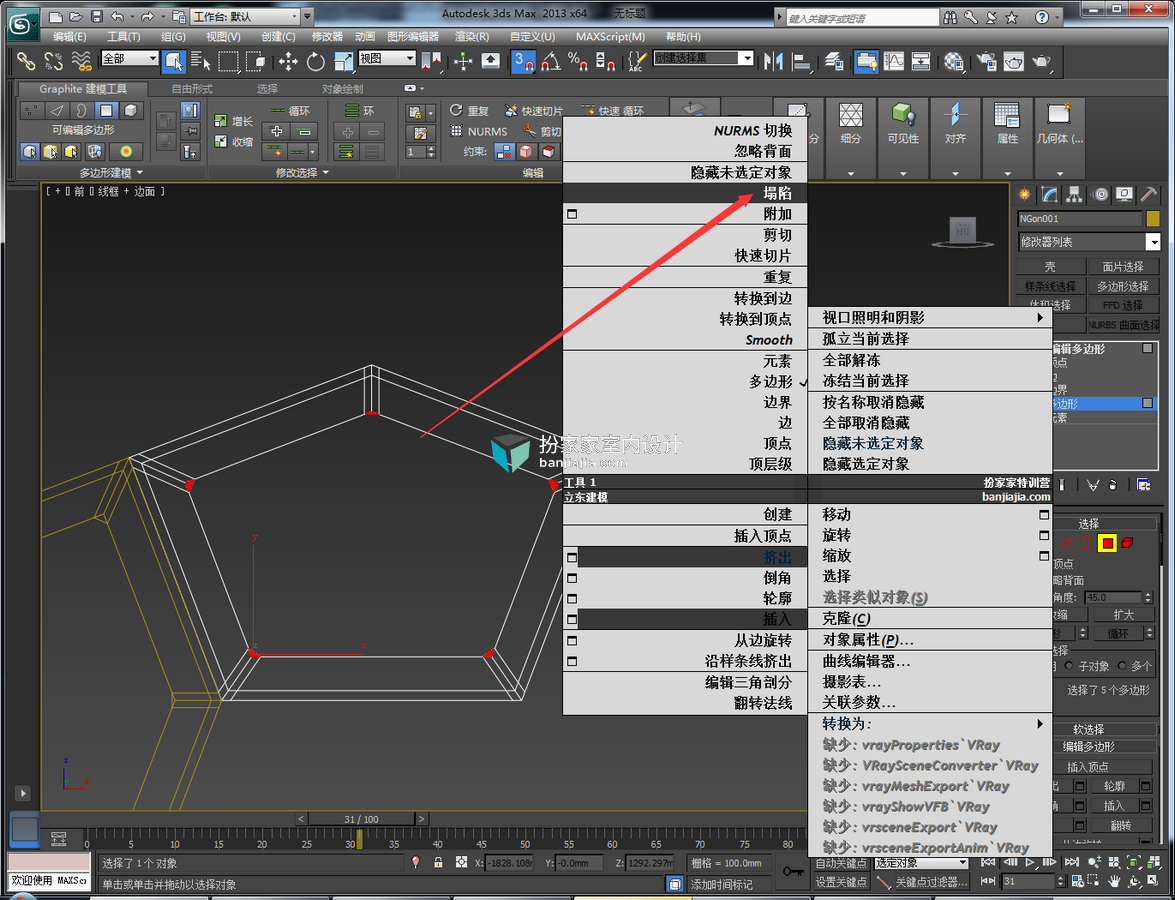The width and height of the screenshot is (1175, 900).
Task: Switch to the Motion command panel tab
Action: [x=1100, y=195]
